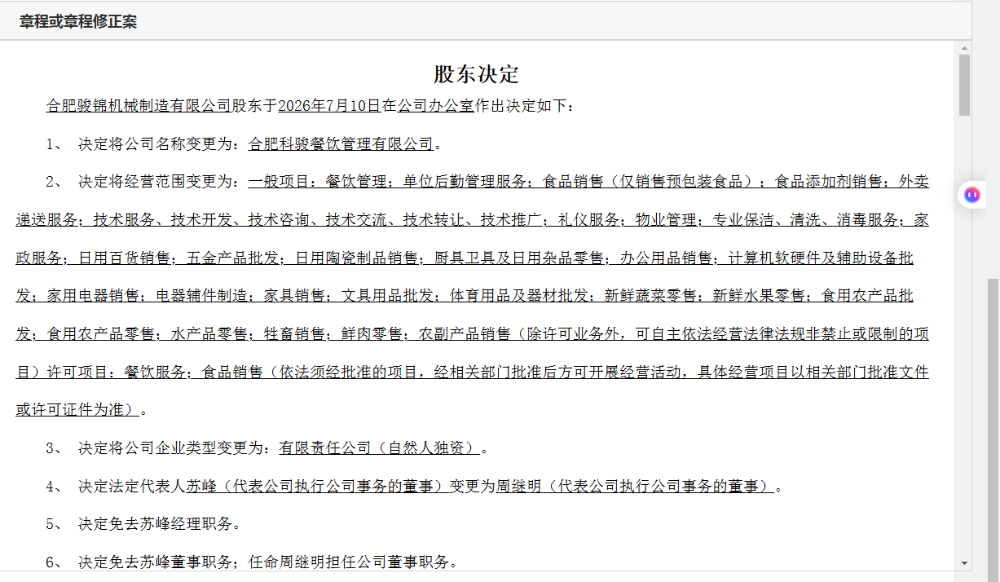Viewport: 1000px width, 582px height.
Task: Click the scope text 物业管理
Action: 666,220
